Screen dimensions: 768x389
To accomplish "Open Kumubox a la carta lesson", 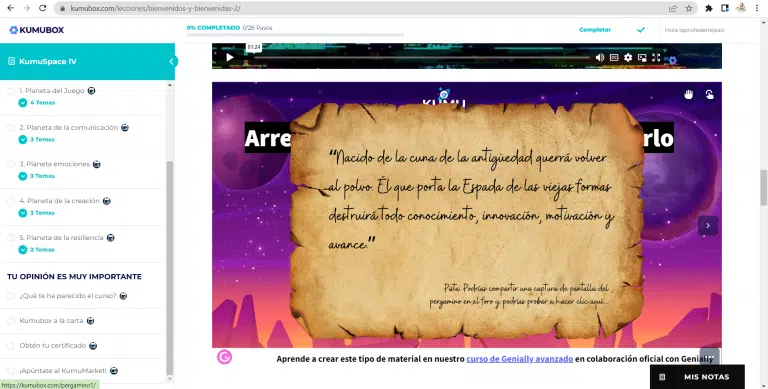I will click(51, 320).
